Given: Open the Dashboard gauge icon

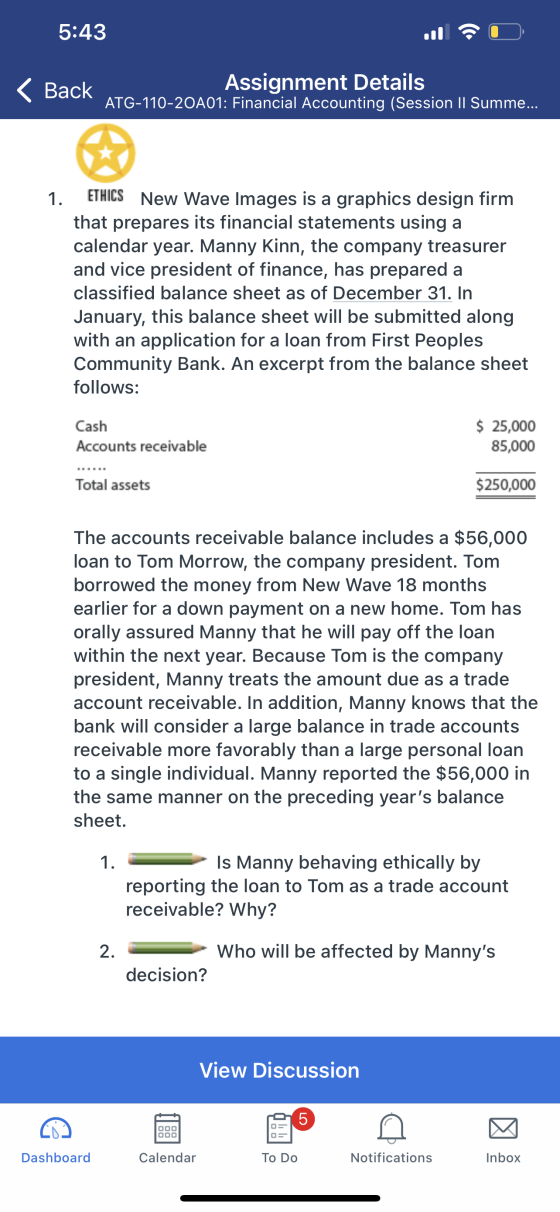Looking at the screenshot, I should (55, 1128).
